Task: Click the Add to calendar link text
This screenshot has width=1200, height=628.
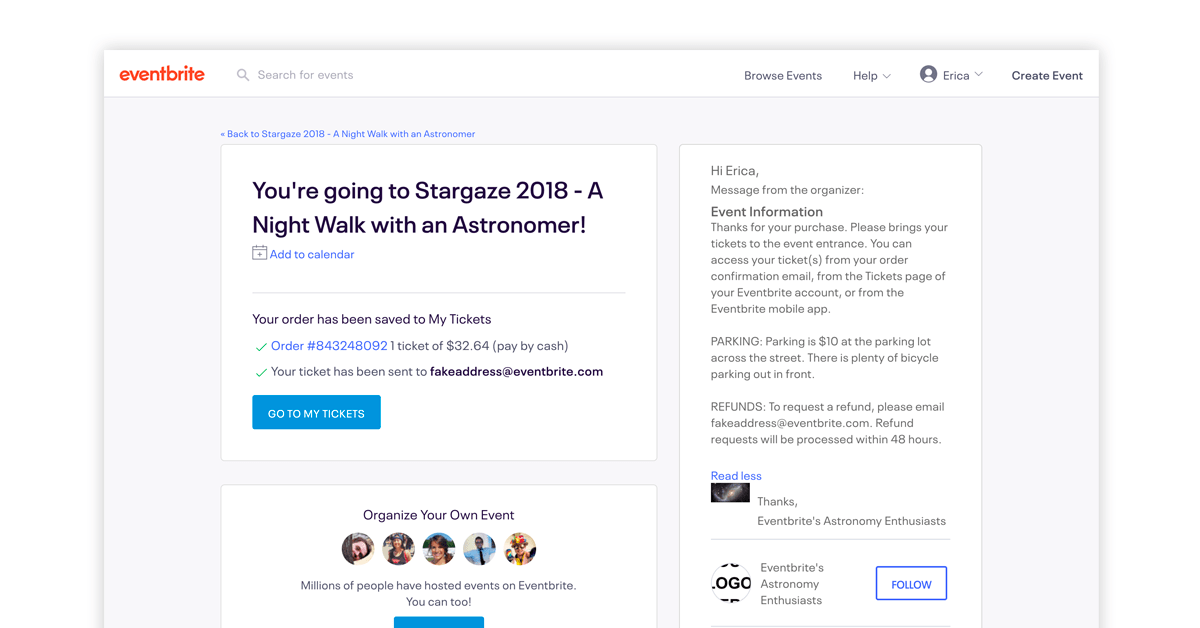Action: (x=312, y=255)
